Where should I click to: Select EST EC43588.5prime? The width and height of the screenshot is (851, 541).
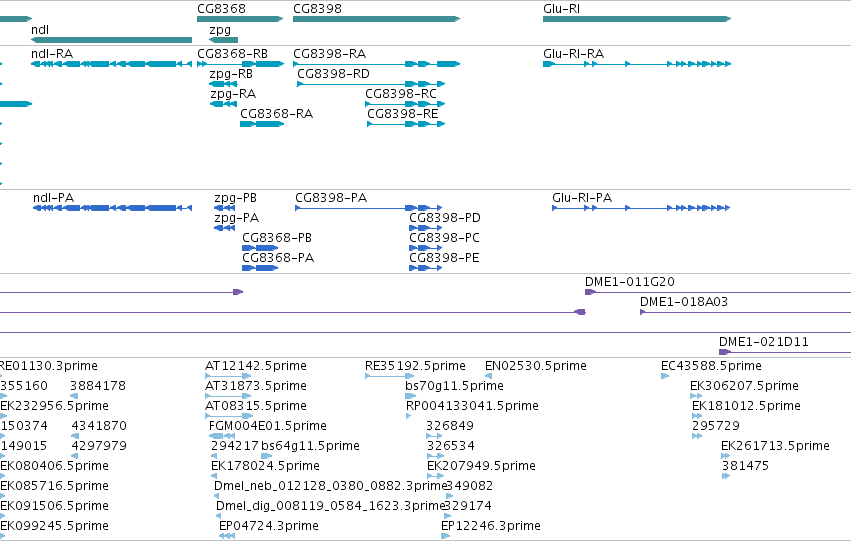(711, 366)
